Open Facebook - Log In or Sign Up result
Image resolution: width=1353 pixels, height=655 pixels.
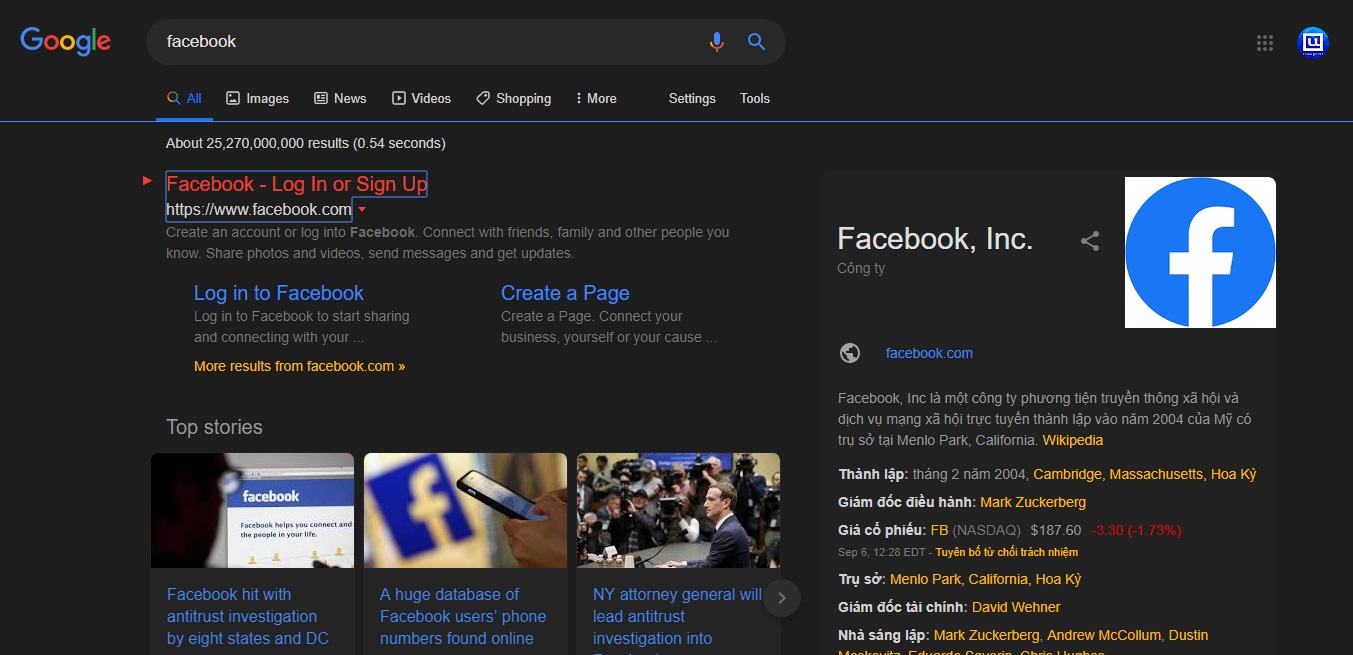[x=297, y=184]
